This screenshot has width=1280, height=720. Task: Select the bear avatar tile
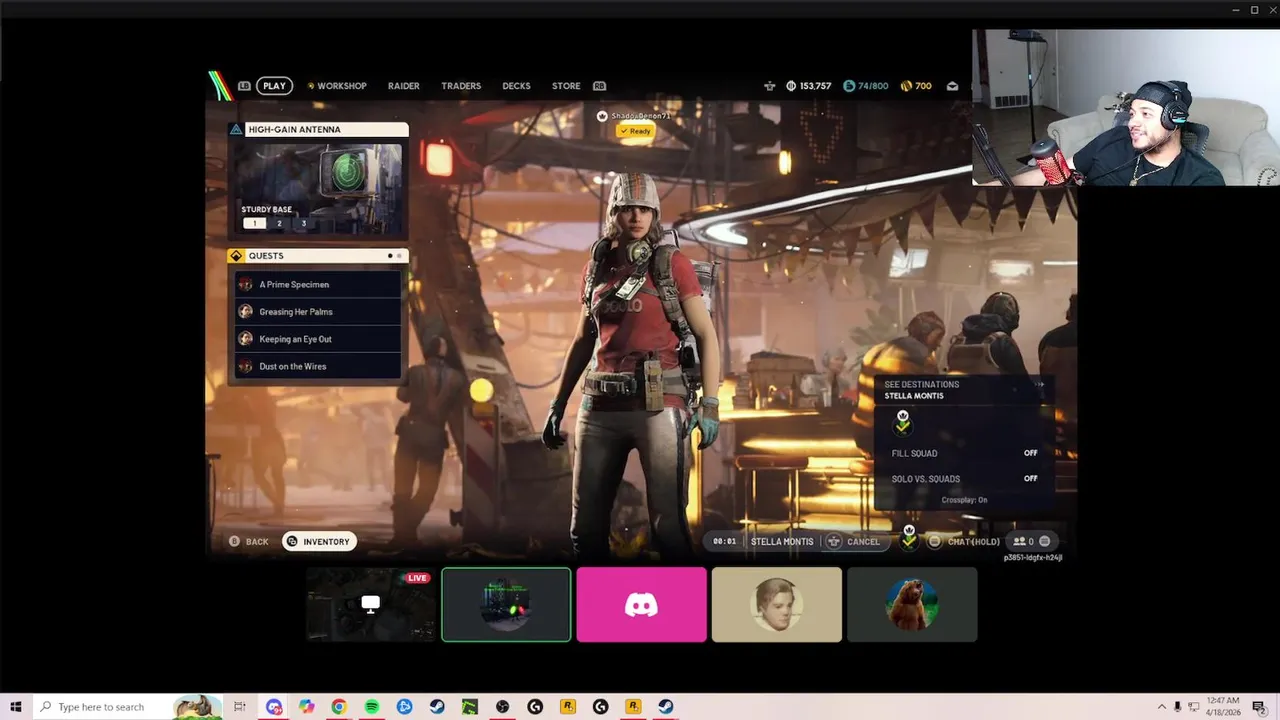(x=911, y=604)
